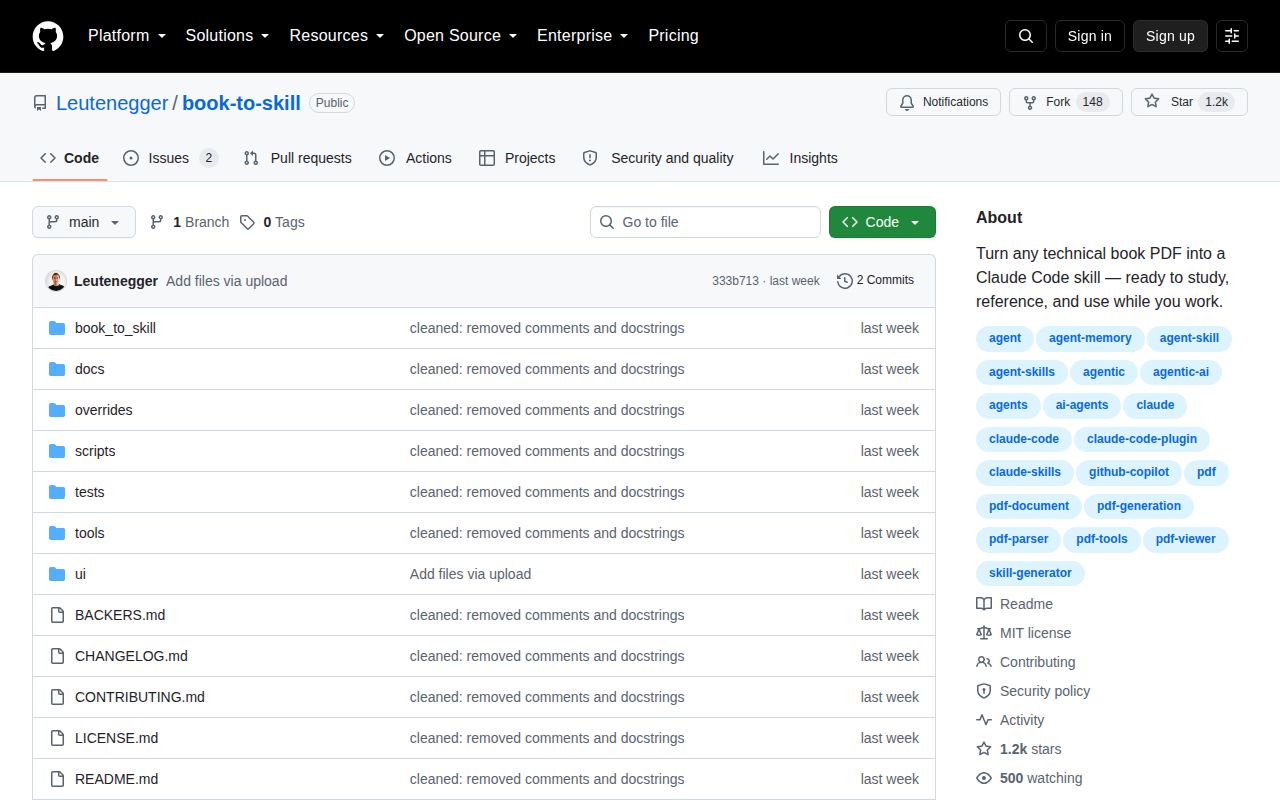The image size is (1280, 800).
Task: Click the BACKERS.md file icon
Action: point(57,615)
